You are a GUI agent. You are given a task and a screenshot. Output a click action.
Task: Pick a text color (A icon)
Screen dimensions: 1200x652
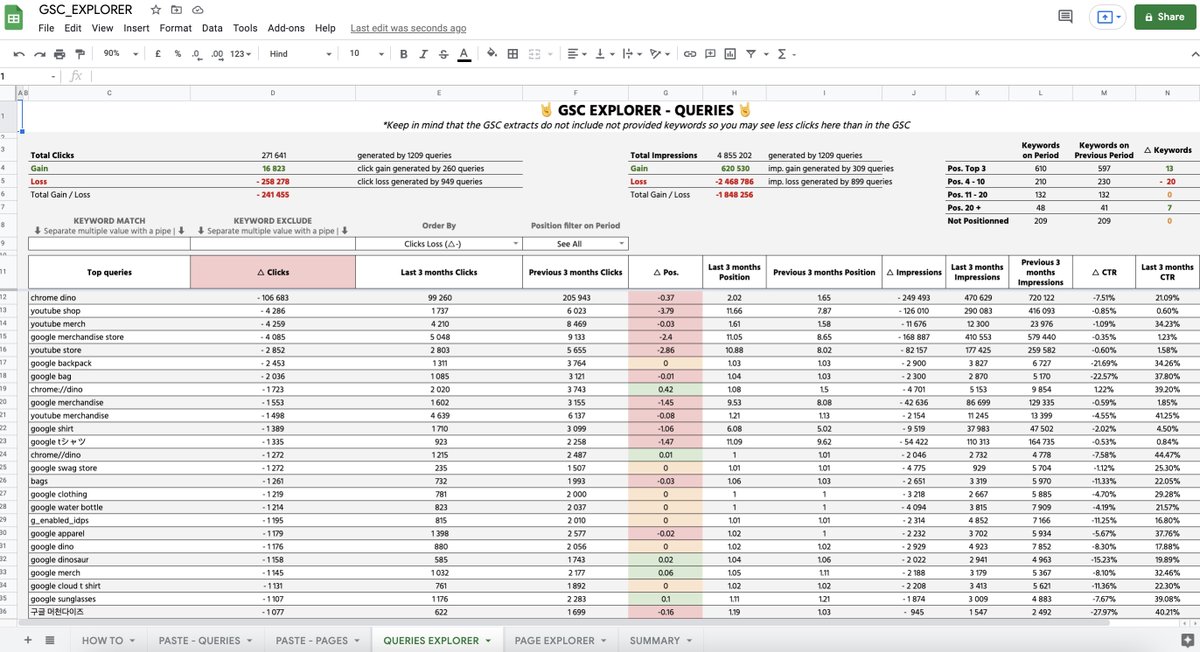click(463, 54)
